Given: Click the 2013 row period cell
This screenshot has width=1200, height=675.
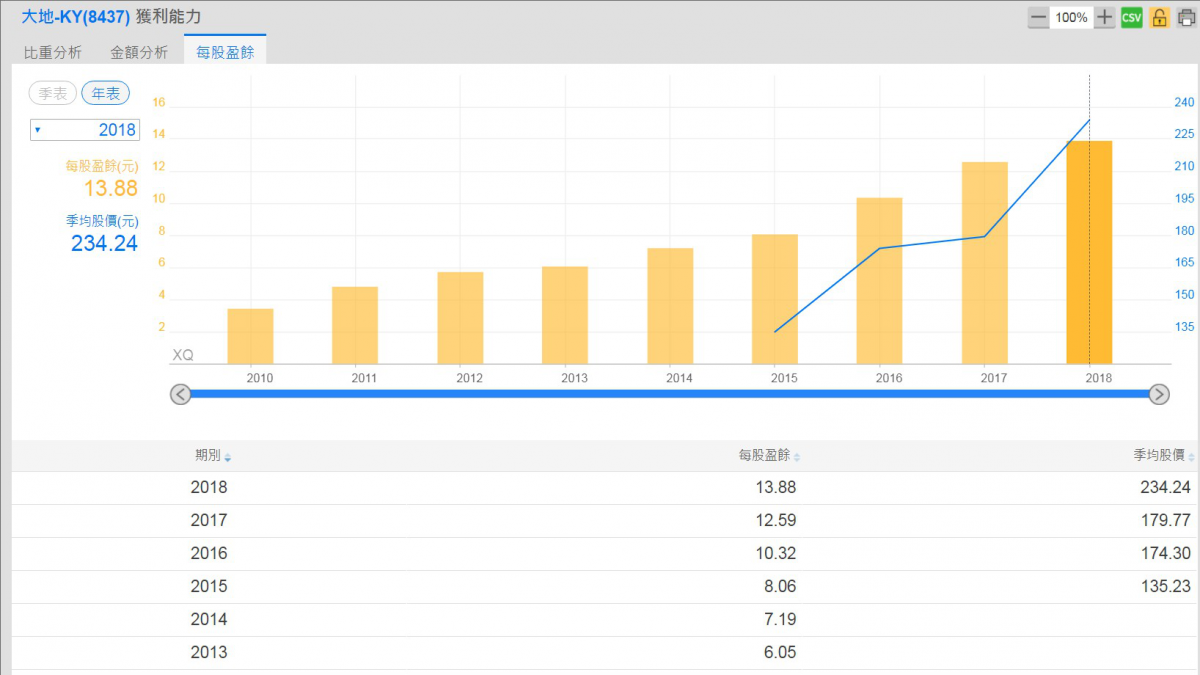Looking at the screenshot, I should [x=209, y=652].
